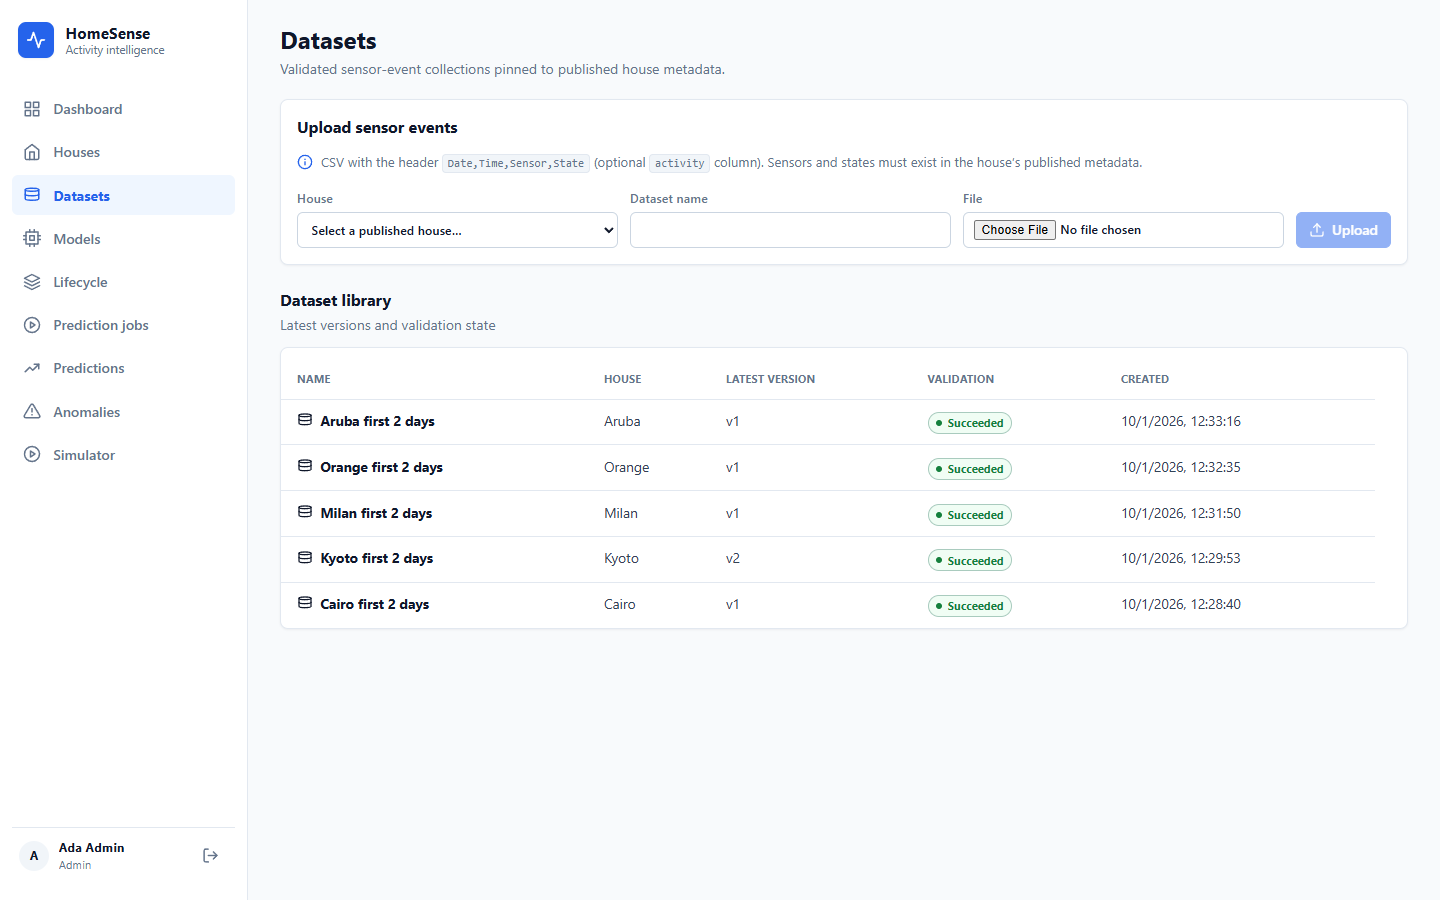Click the Simulator play-circle icon

click(x=32, y=455)
